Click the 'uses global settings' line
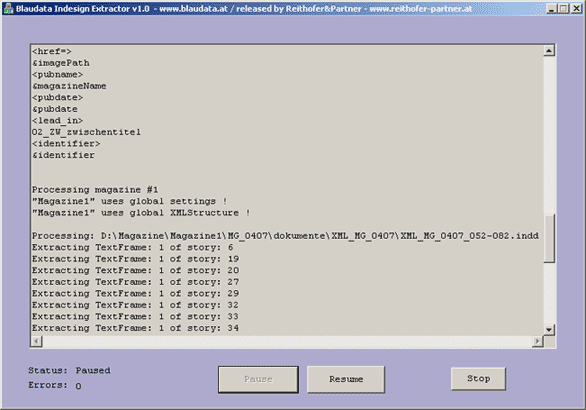 click(130, 201)
